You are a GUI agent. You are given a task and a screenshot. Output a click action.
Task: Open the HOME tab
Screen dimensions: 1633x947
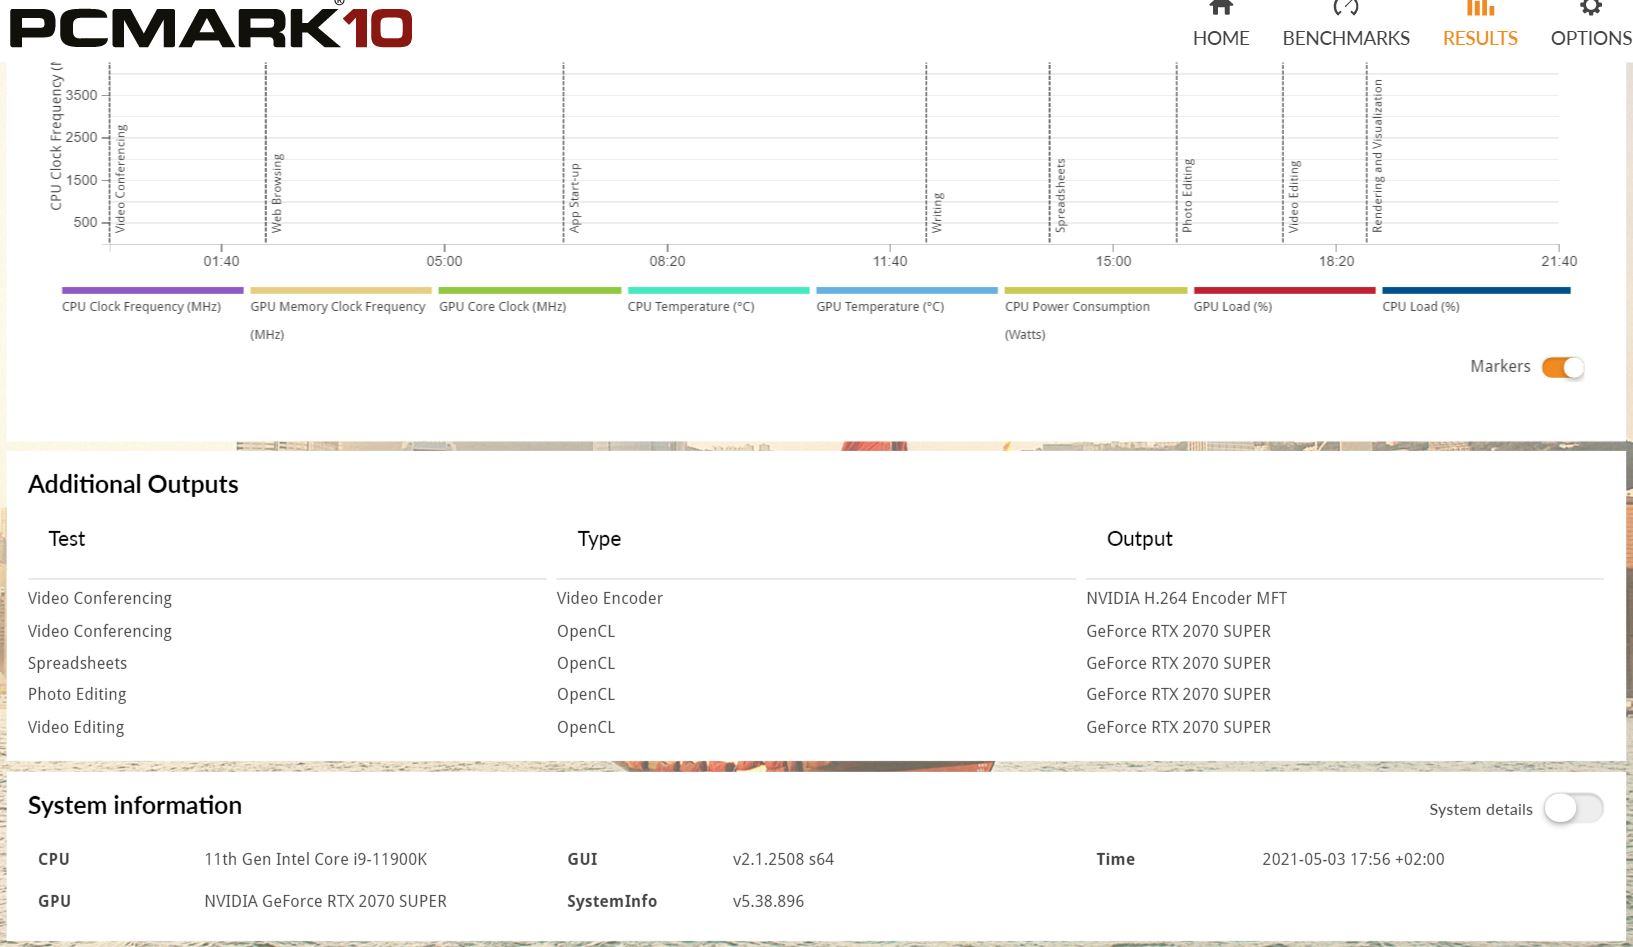(1220, 24)
